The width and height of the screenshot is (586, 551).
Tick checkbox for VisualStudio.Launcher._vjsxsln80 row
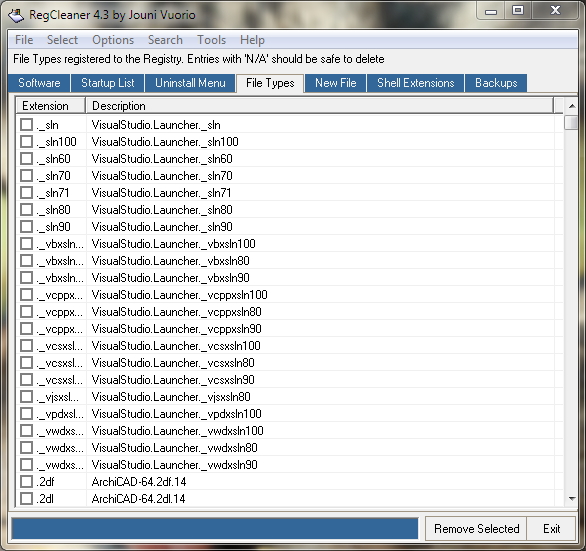pyautogui.click(x=27, y=397)
